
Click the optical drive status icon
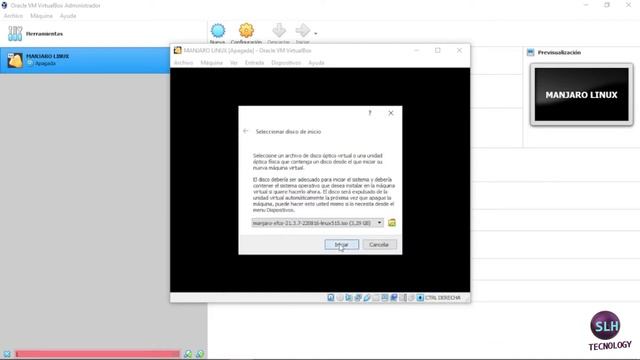340,298
